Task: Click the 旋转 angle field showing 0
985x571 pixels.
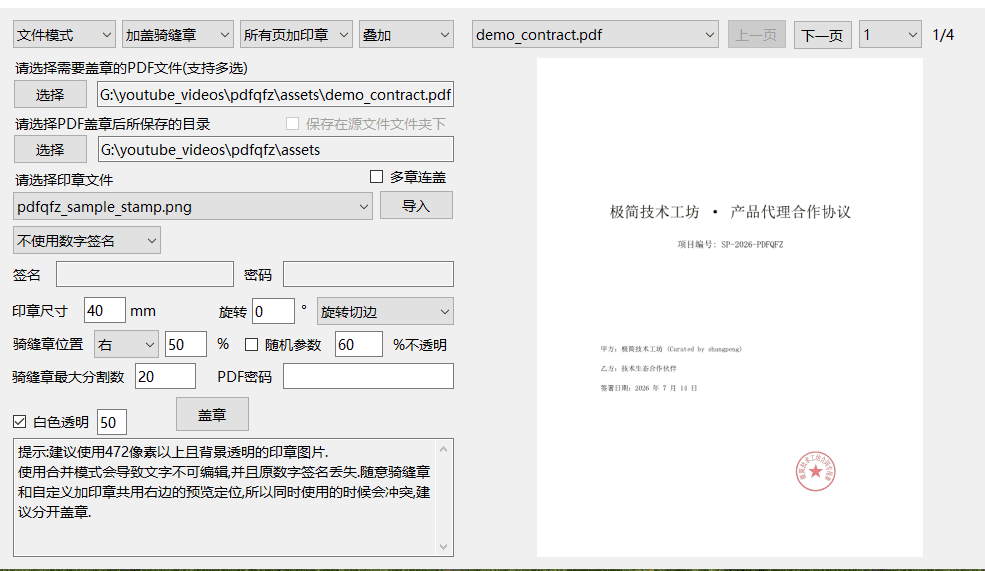Action: click(x=273, y=312)
